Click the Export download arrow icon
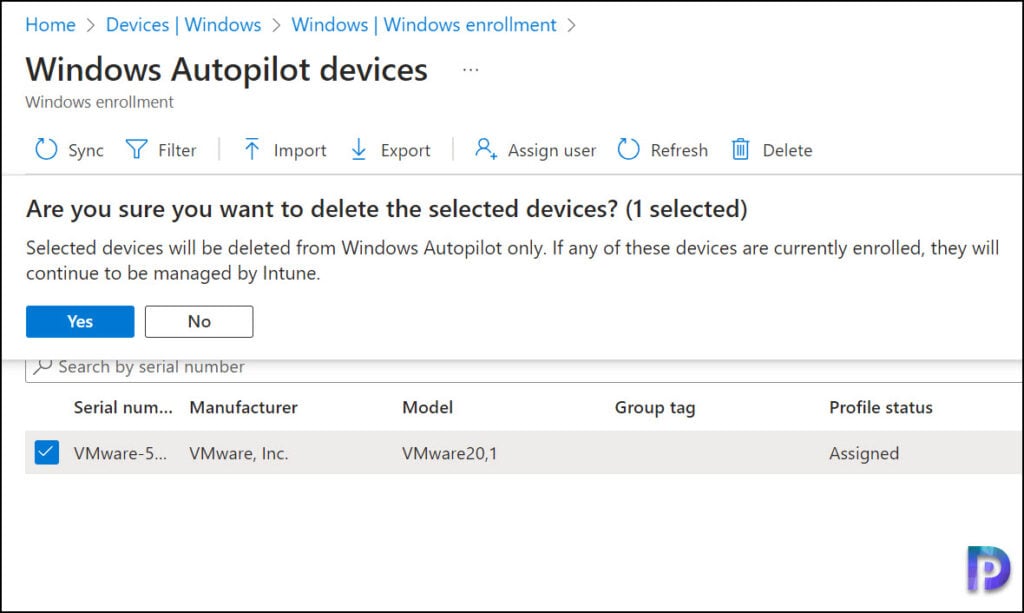The height and width of the screenshot is (613, 1024). (359, 149)
